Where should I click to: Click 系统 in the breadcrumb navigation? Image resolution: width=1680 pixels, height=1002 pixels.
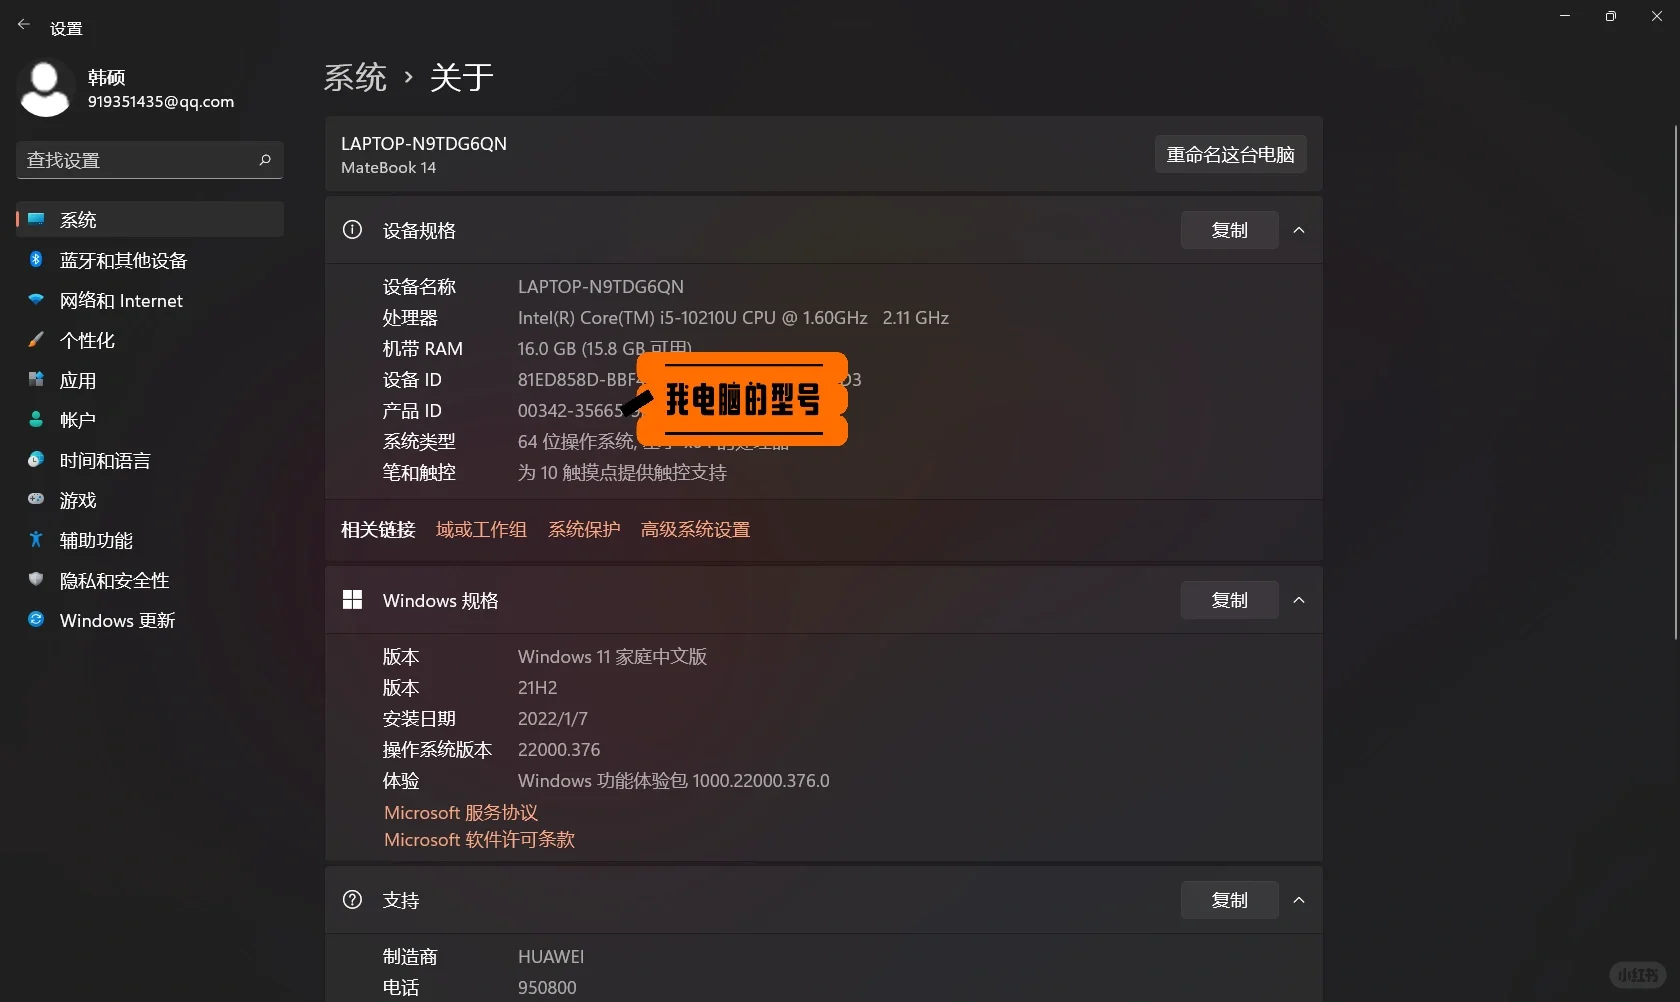click(x=355, y=77)
